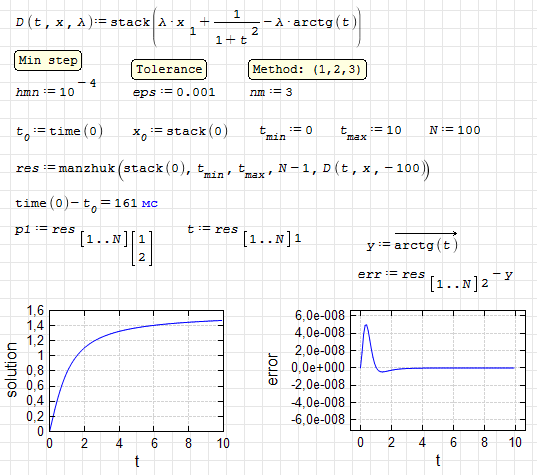Click the p1 := res definition
The width and height of the screenshot is (537, 475).
click(x=84, y=244)
